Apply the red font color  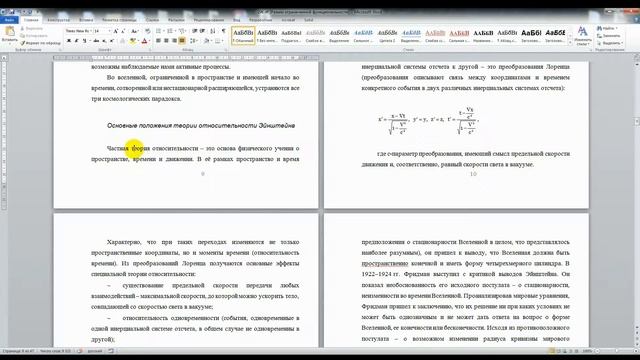144,41
